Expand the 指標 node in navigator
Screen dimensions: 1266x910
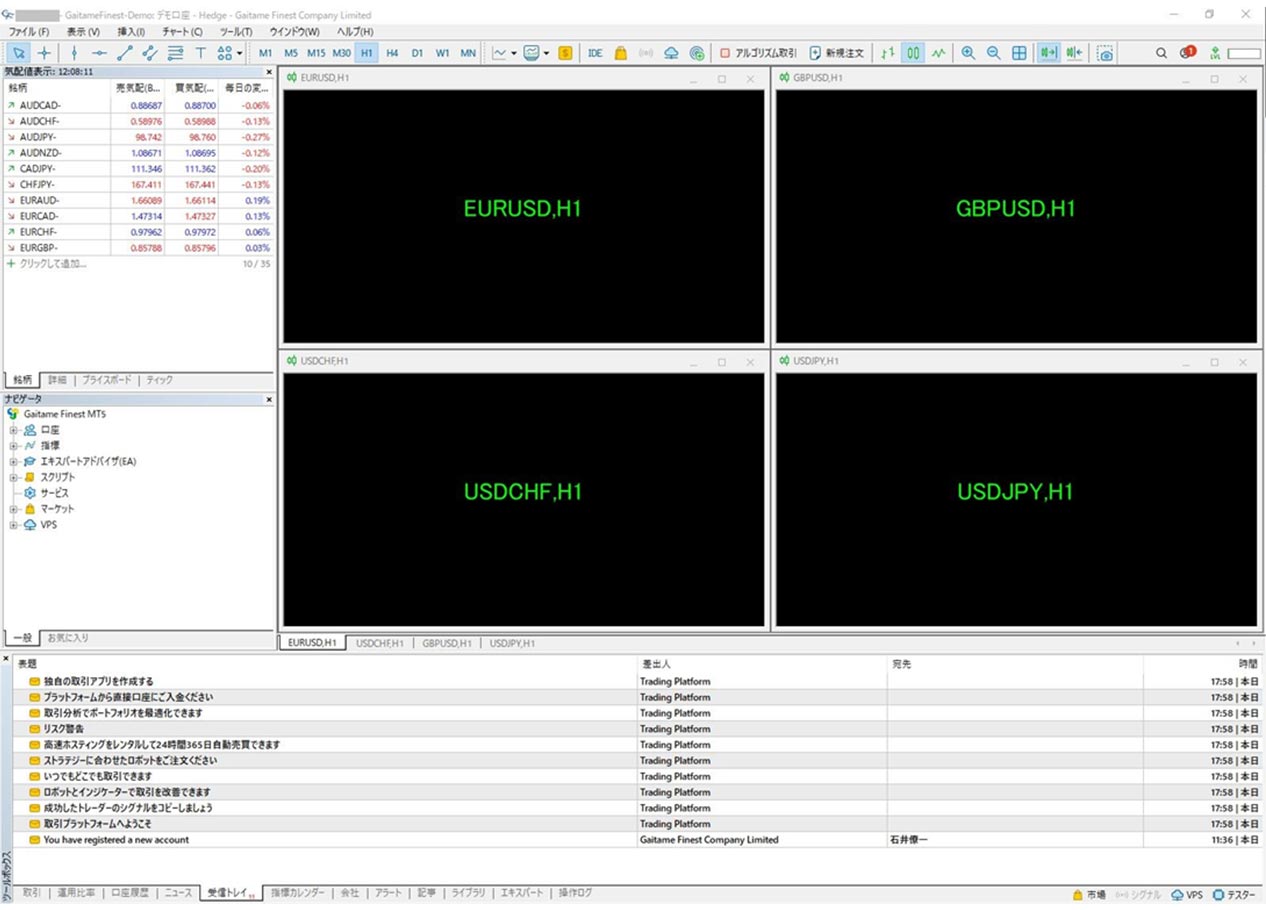tap(13, 445)
